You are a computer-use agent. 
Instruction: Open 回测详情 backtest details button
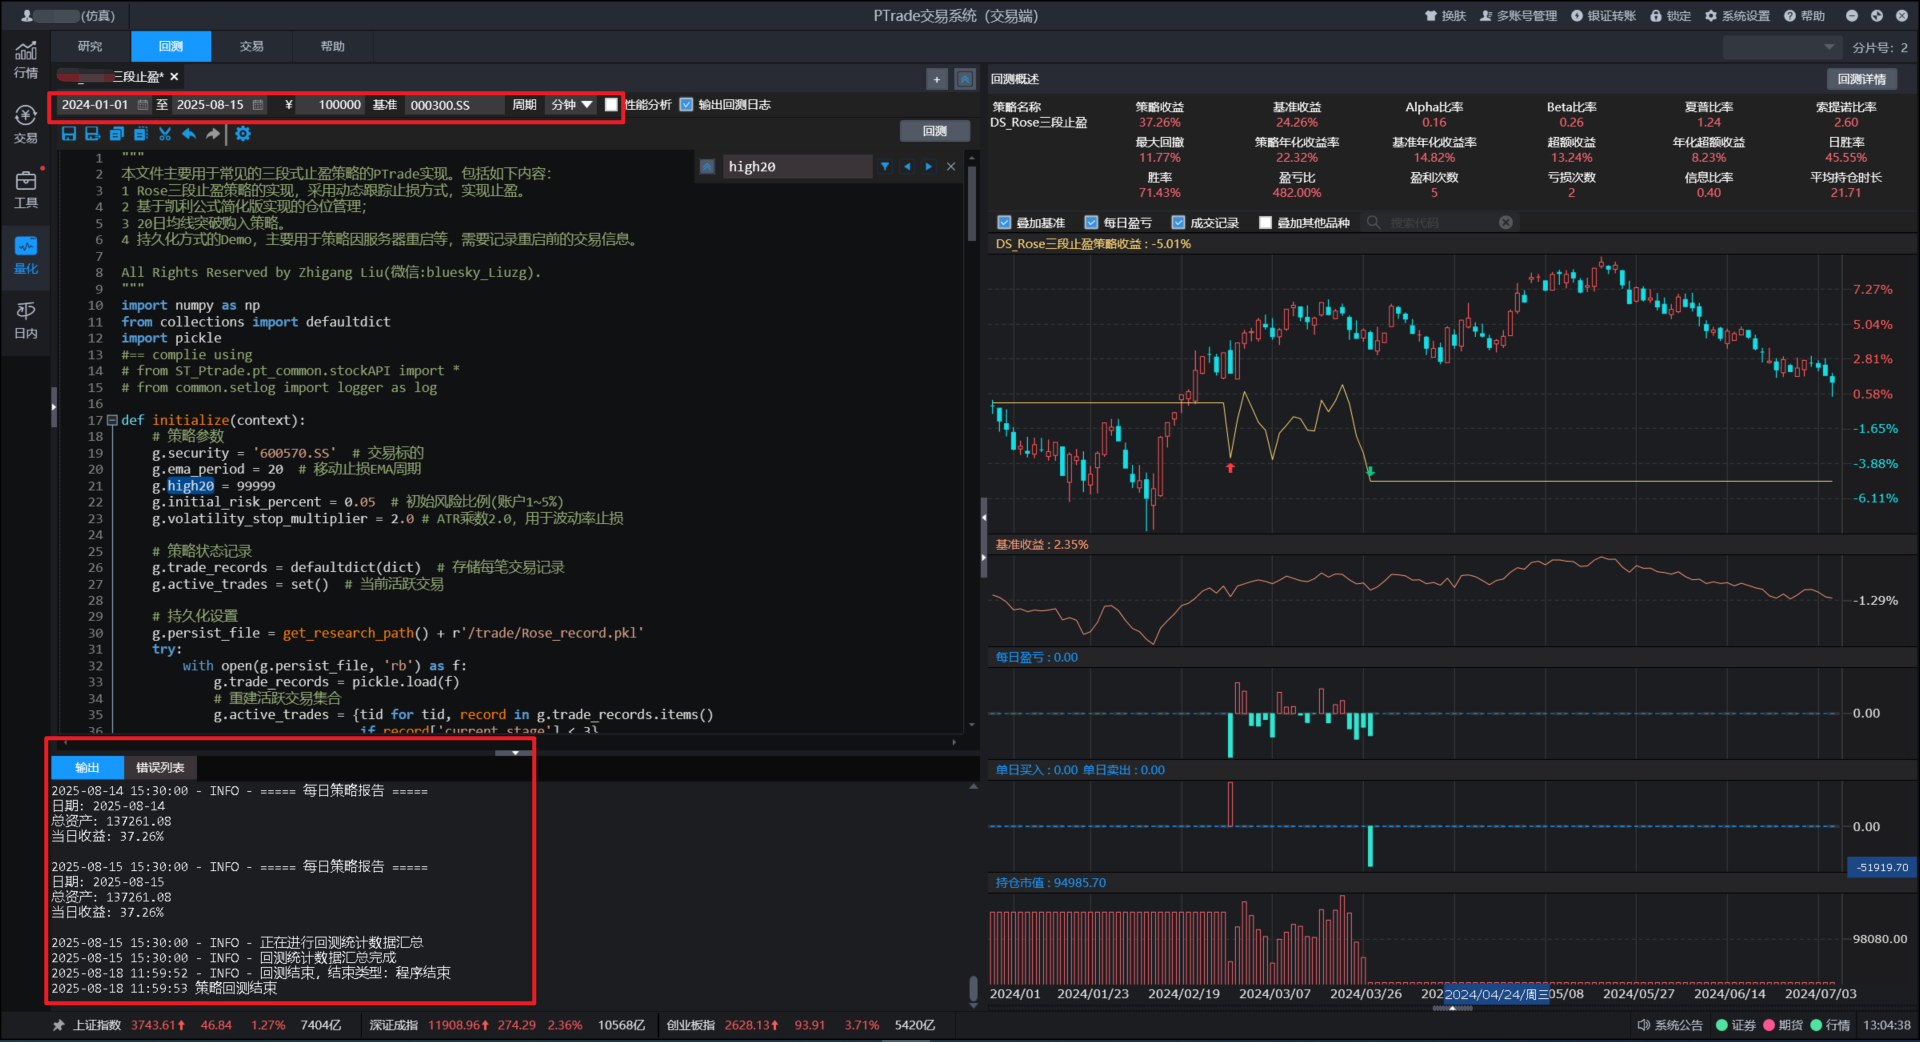[x=1862, y=79]
